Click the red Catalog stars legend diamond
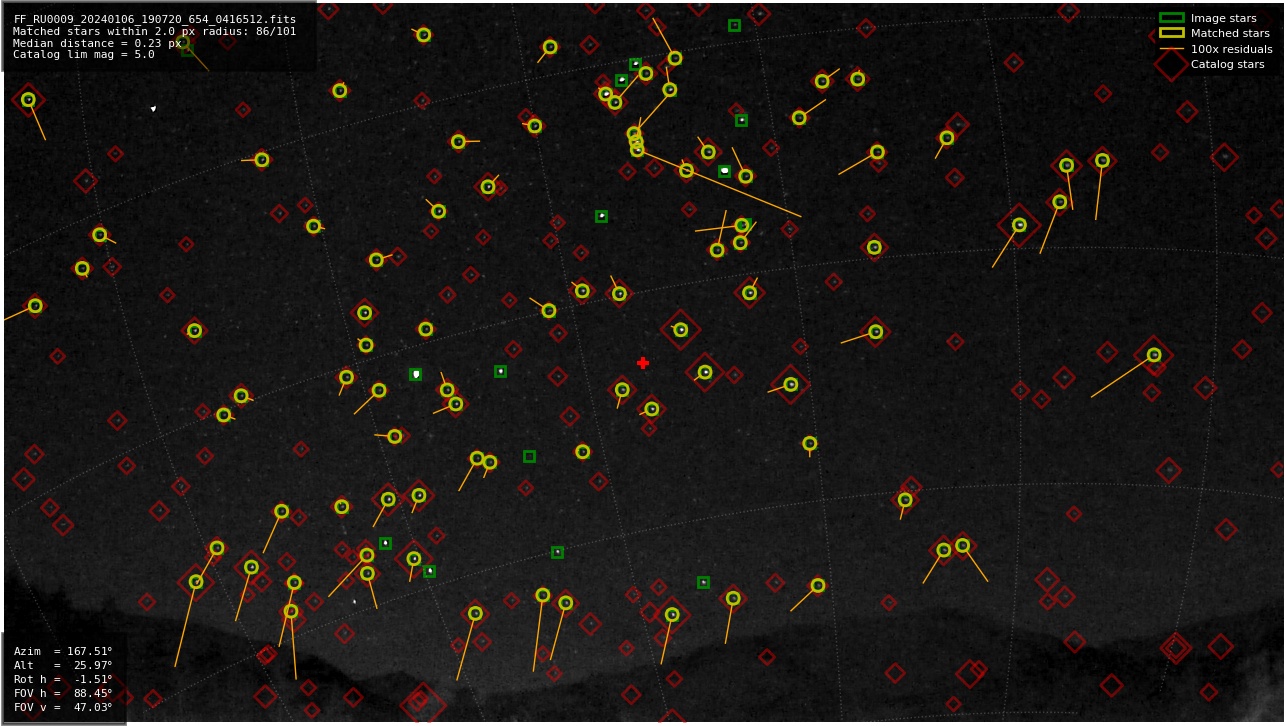This screenshot has width=1286, height=726. [1171, 64]
